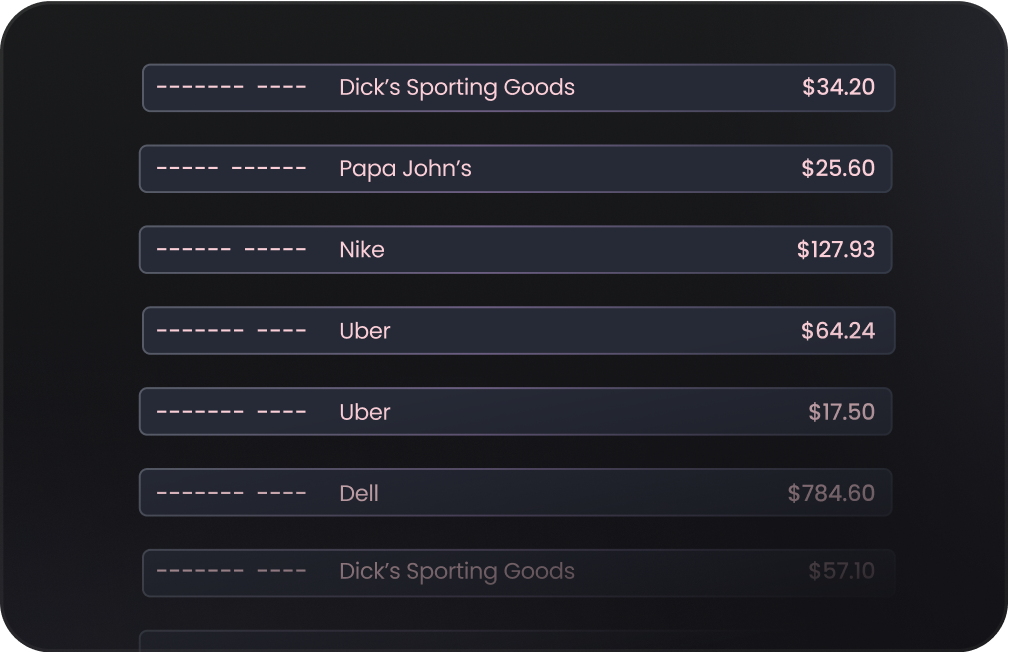Click masked date in Uber $17.50 row
Image resolution: width=1009 pixels, height=652 pixels.
231,412
